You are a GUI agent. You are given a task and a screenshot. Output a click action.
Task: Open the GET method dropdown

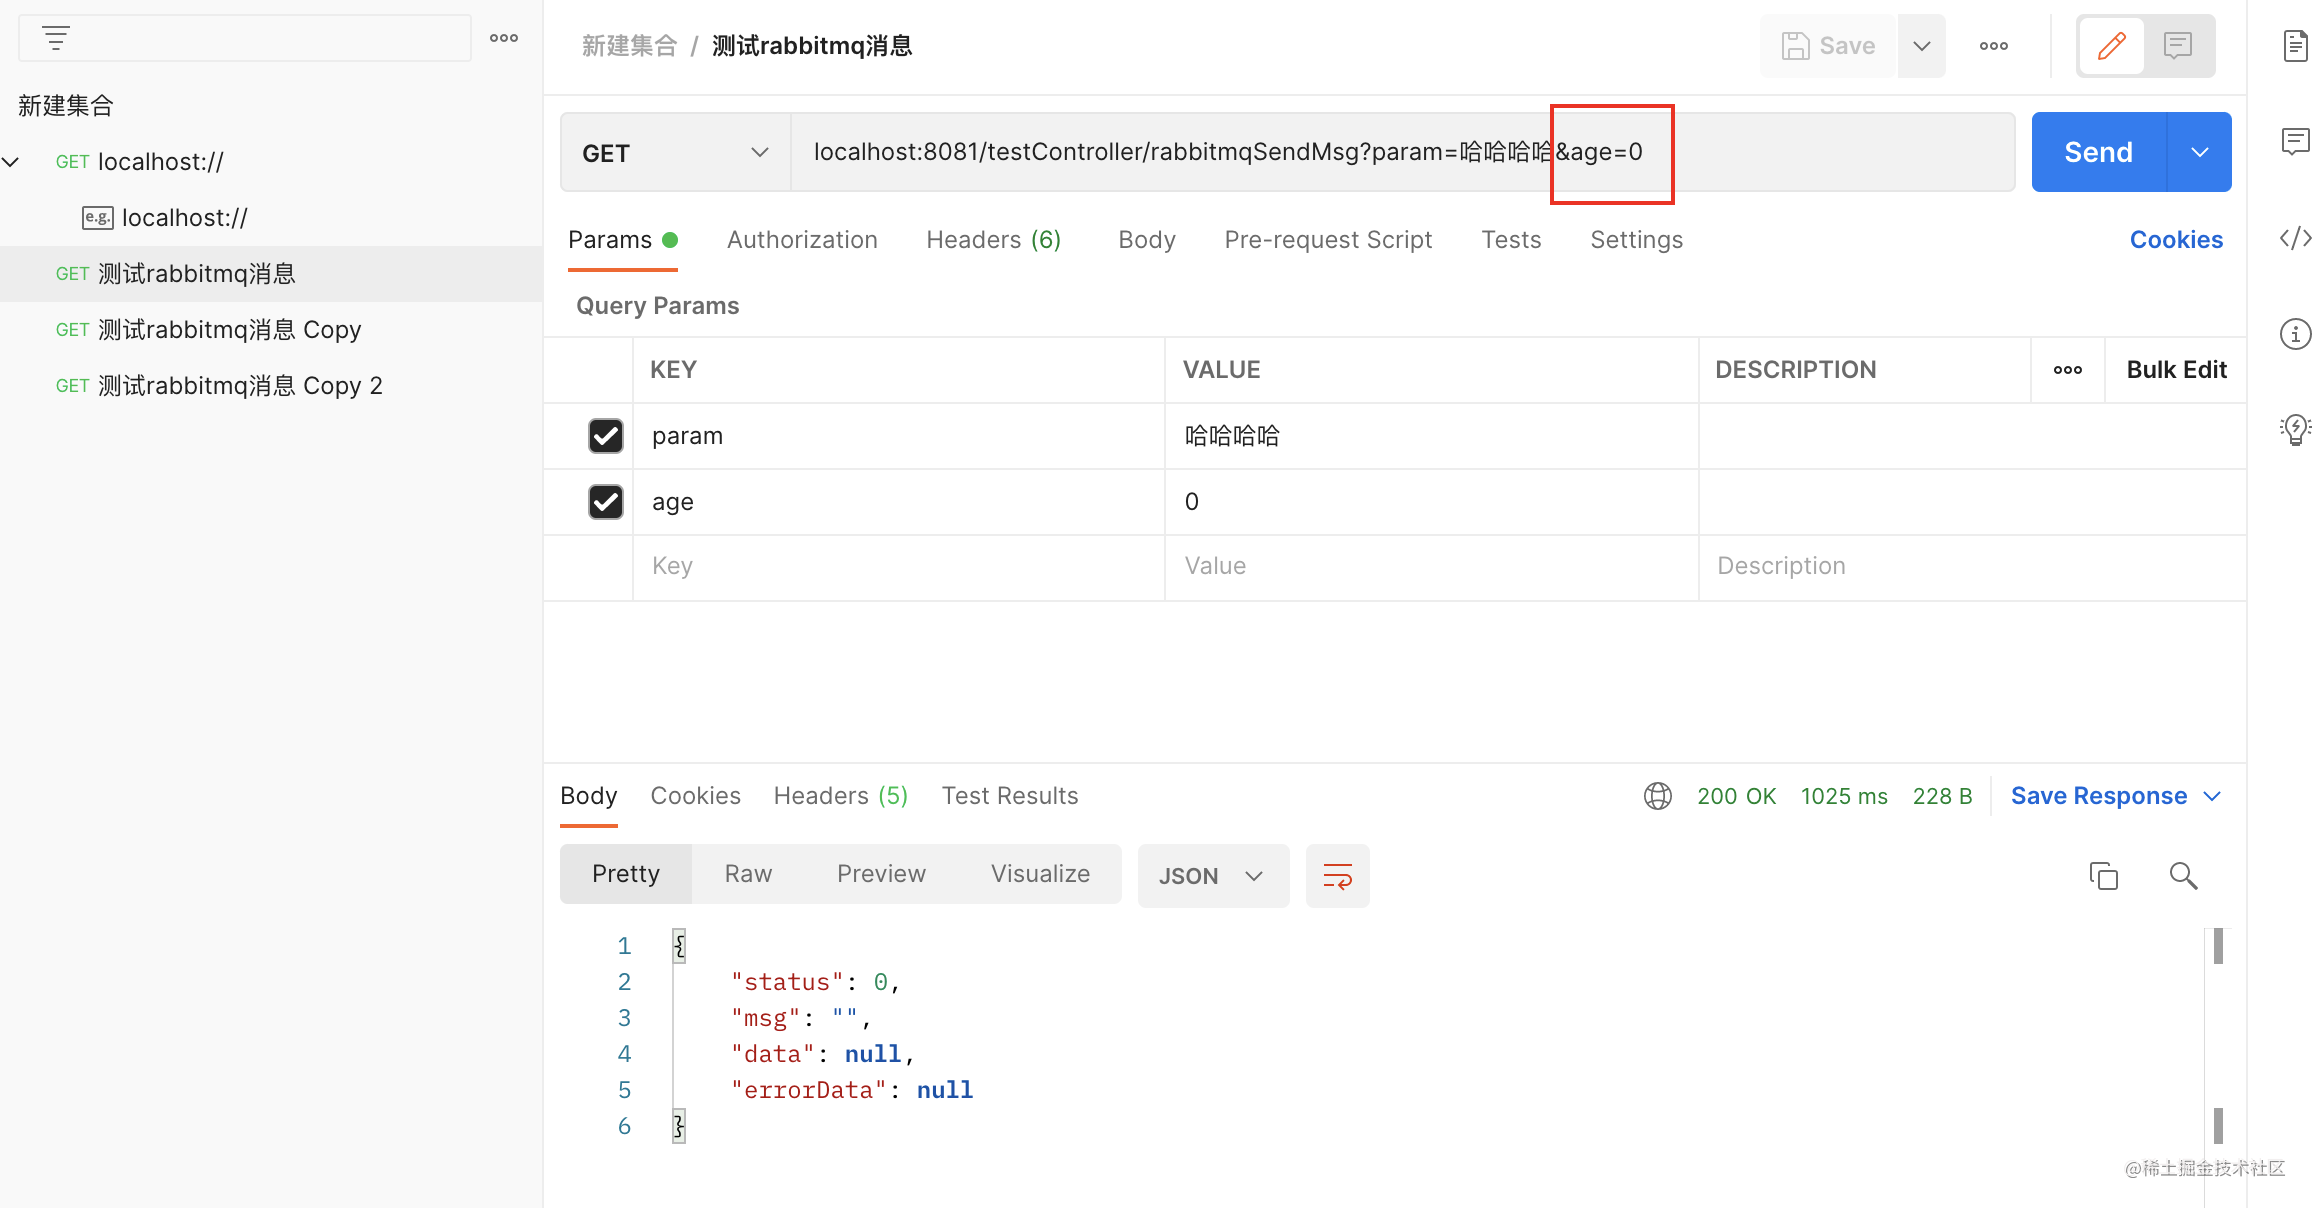[674, 152]
